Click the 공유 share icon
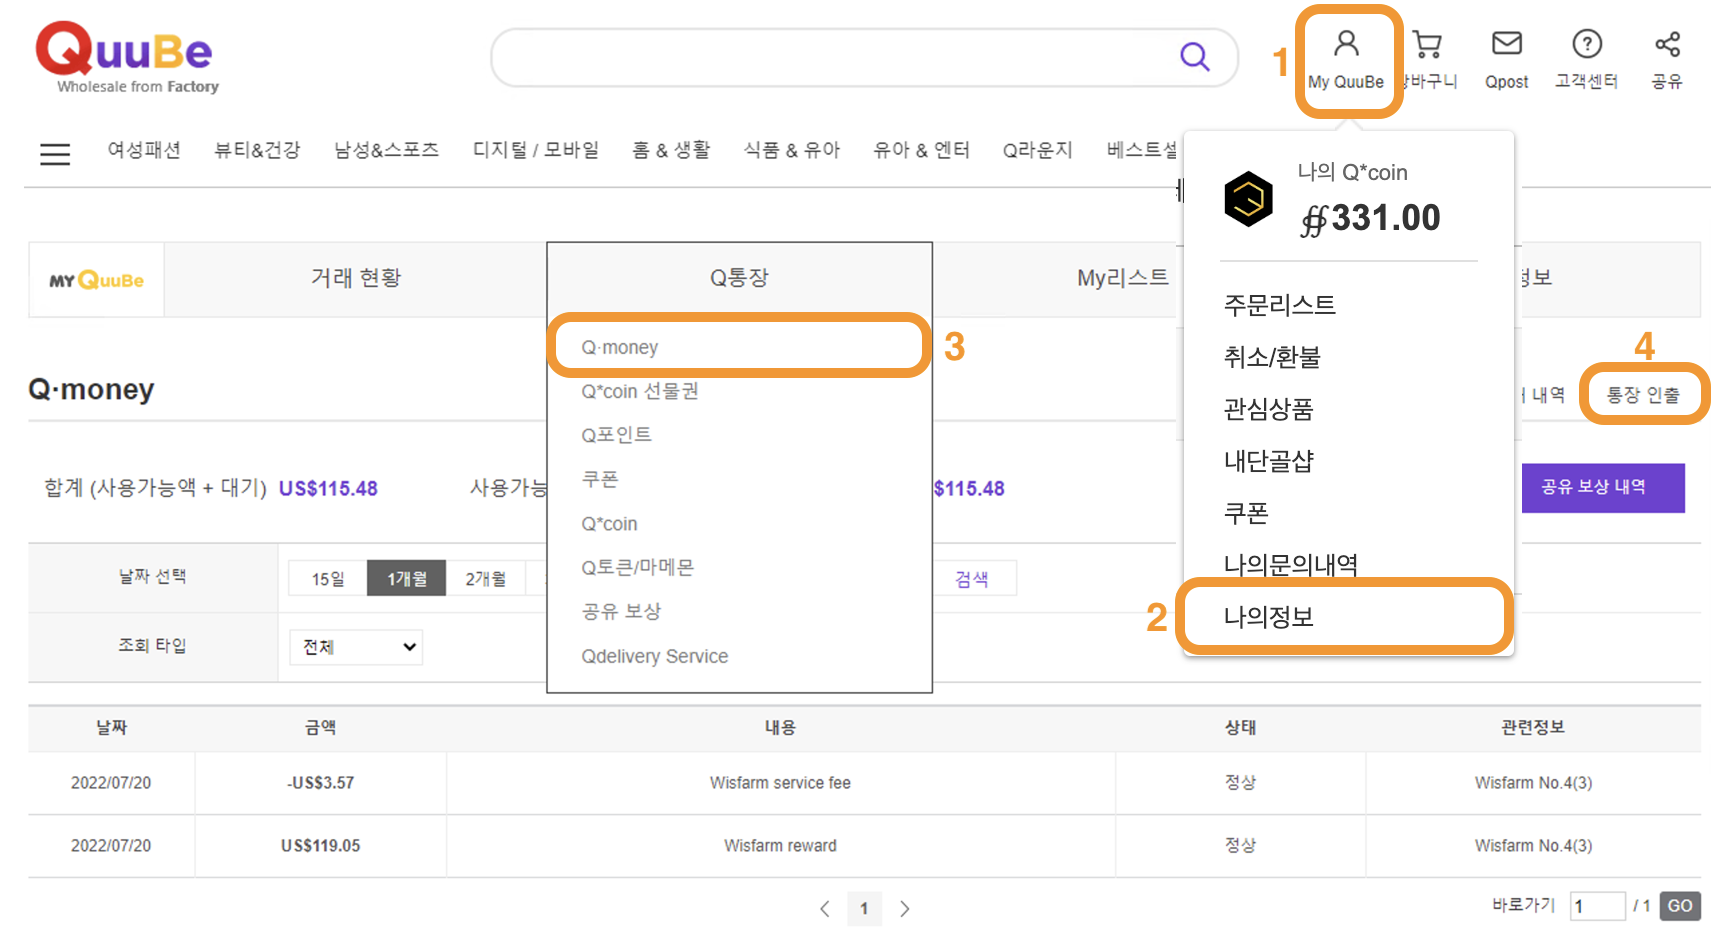1714x948 pixels. [x=1667, y=44]
